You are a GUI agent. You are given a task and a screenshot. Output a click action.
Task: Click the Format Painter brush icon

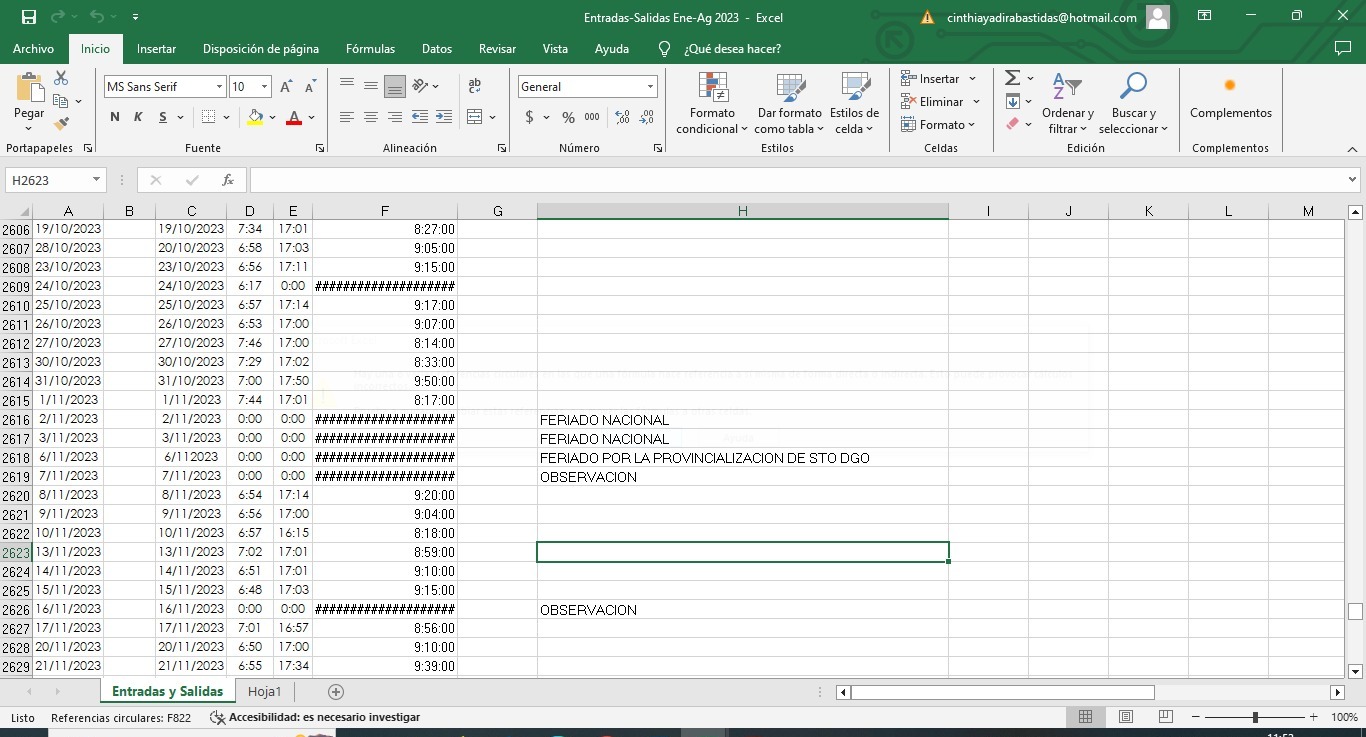pyautogui.click(x=62, y=124)
